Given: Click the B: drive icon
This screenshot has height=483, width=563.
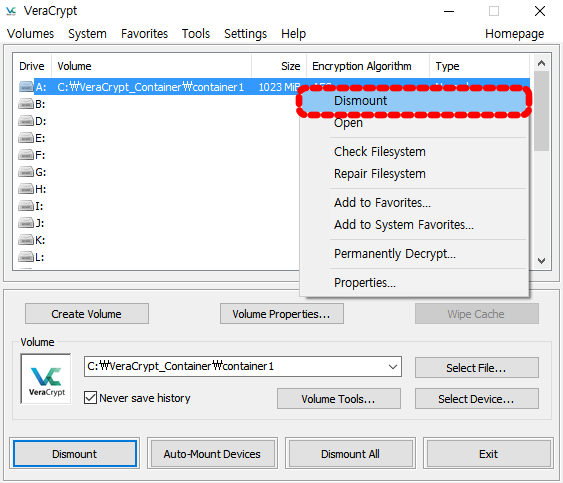Looking at the screenshot, I should click(26, 104).
